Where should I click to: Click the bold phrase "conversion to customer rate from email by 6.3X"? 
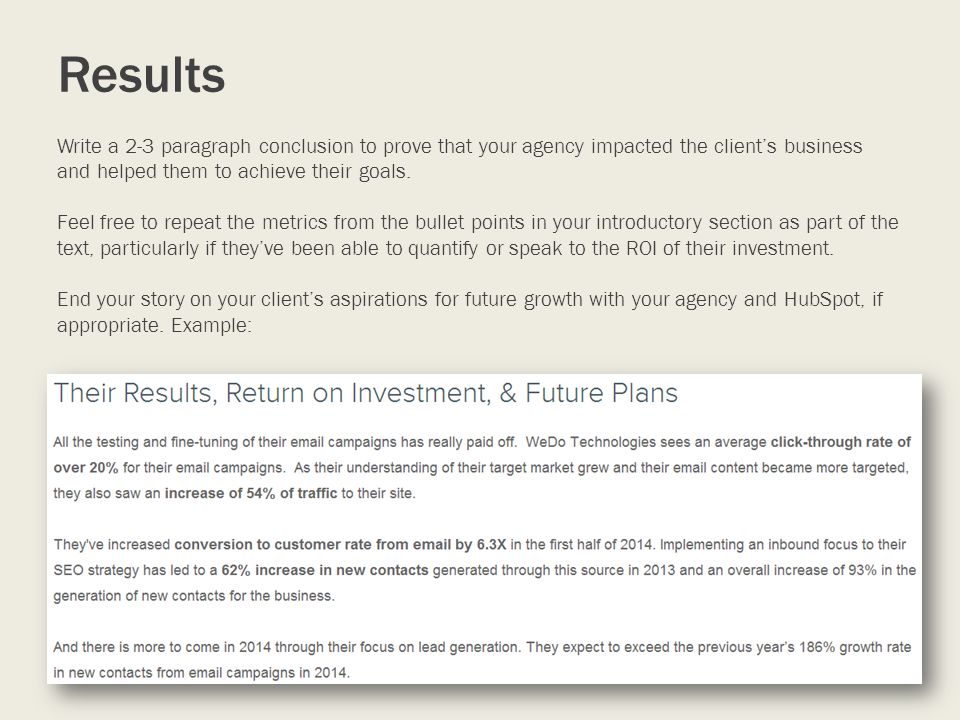pos(340,545)
